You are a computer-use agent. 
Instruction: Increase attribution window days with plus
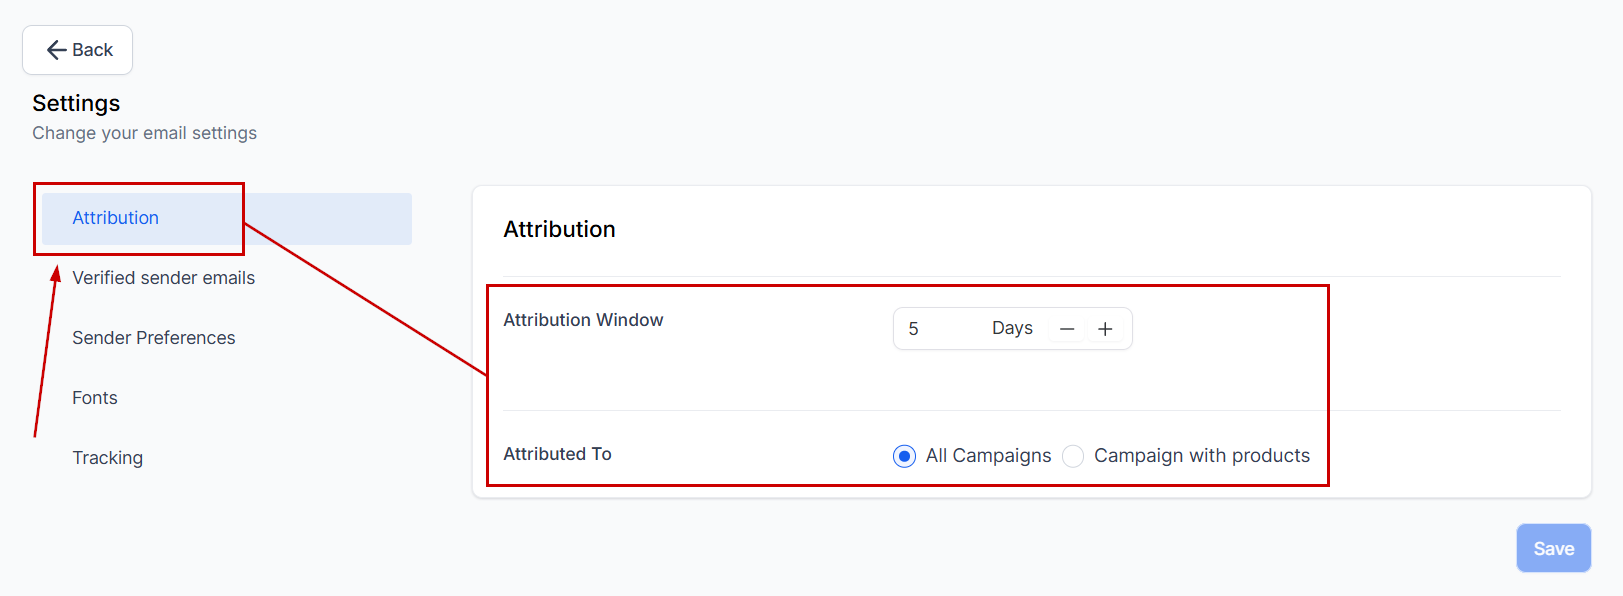[x=1105, y=329]
